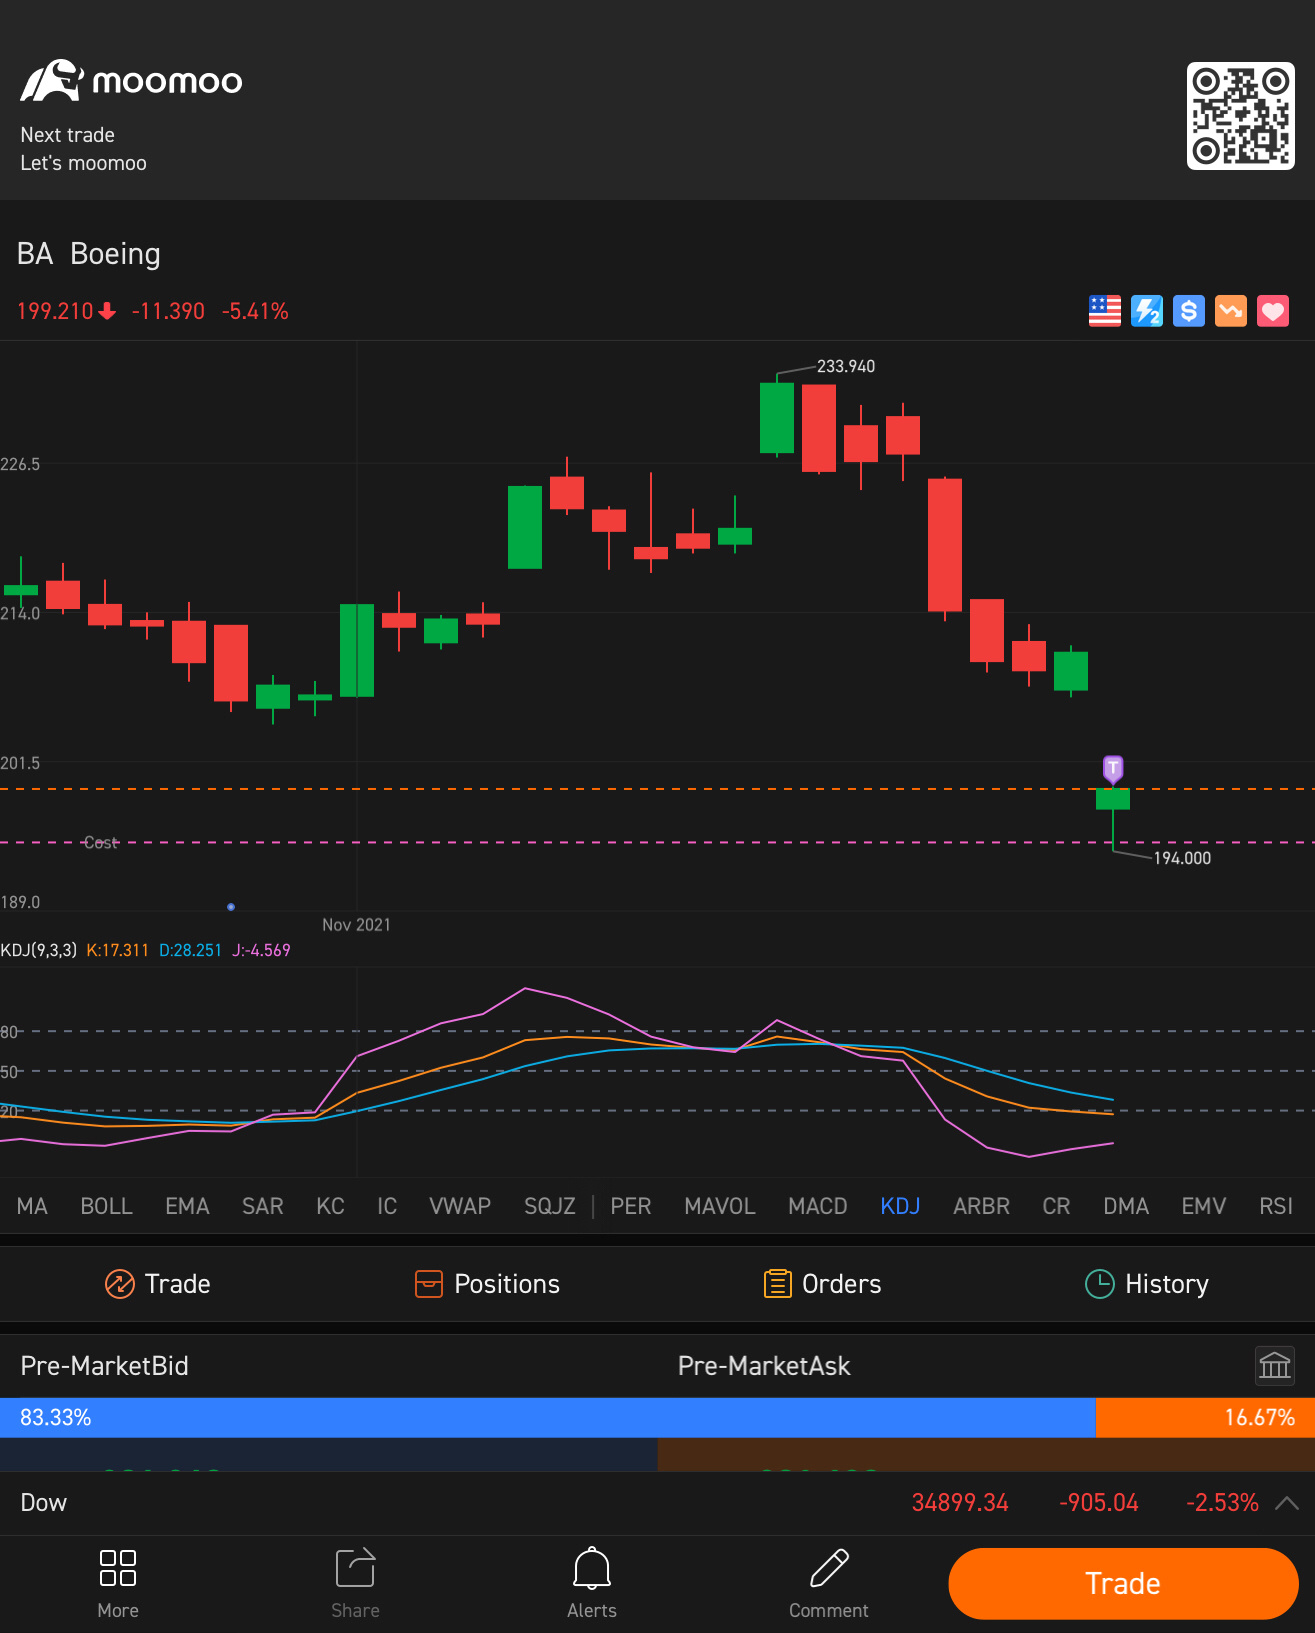
Task: Tap the KDJ(9,3,3) parameters label
Action: (x=39, y=950)
